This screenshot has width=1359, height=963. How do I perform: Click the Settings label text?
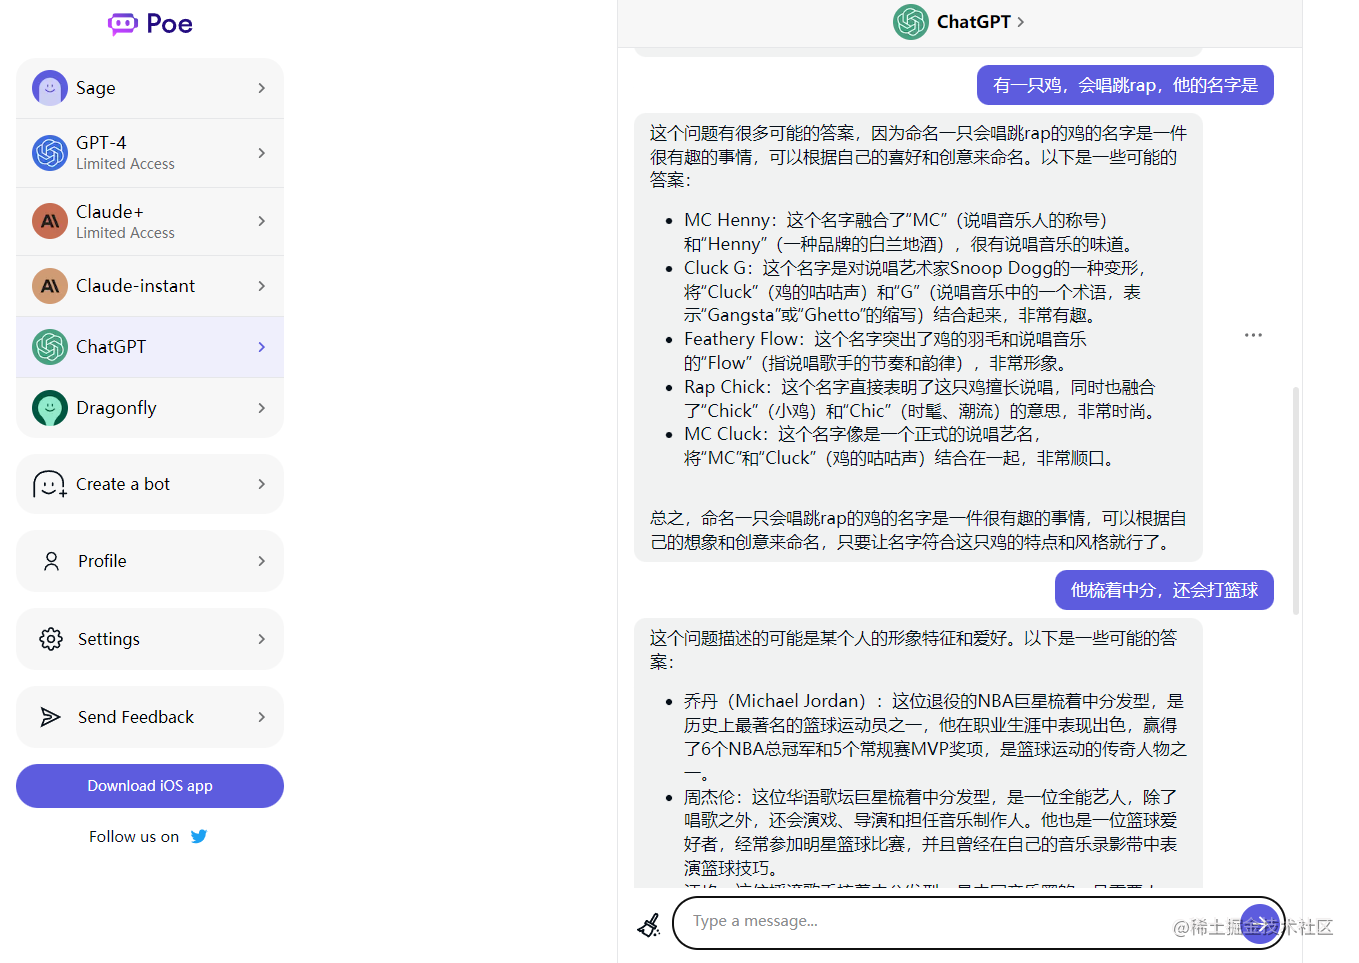pos(109,639)
